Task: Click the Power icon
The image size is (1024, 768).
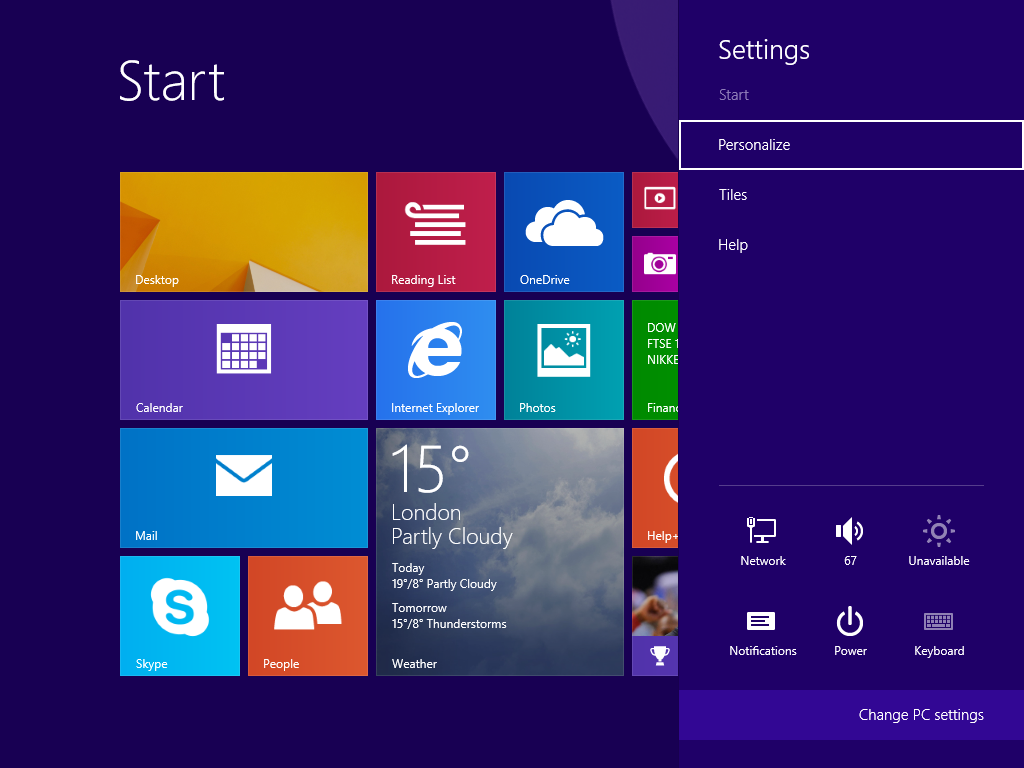Action: click(x=850, y=631)
